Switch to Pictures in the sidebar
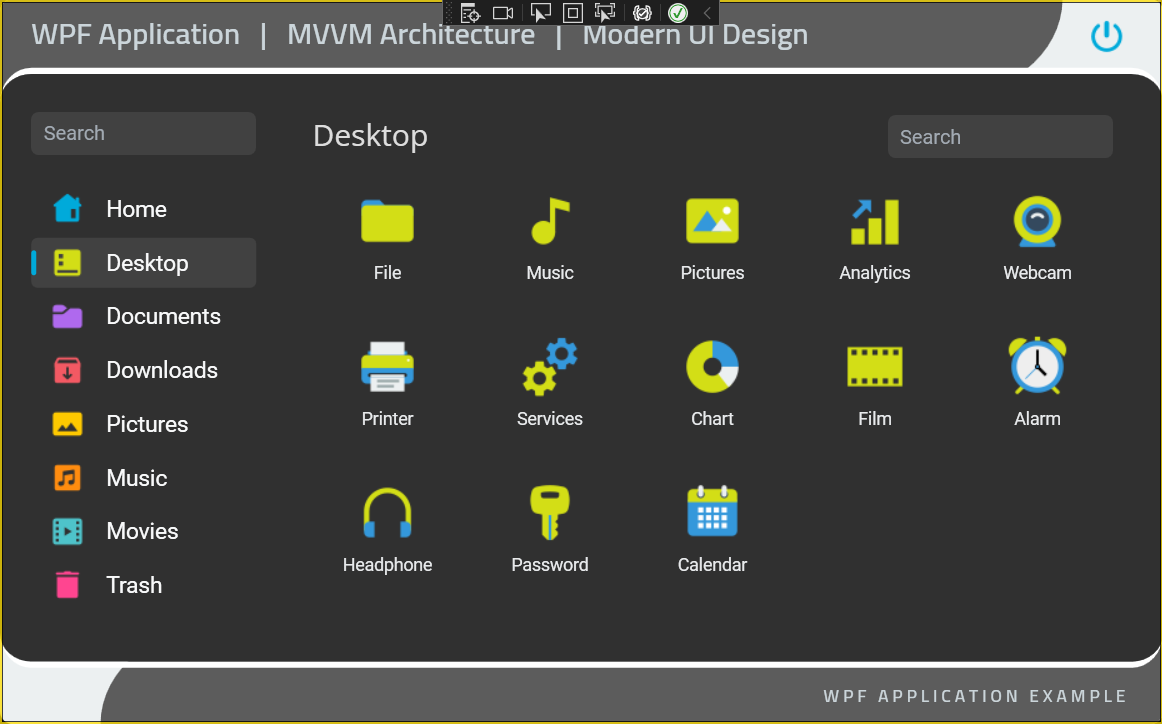 click(x=144, y=424)
